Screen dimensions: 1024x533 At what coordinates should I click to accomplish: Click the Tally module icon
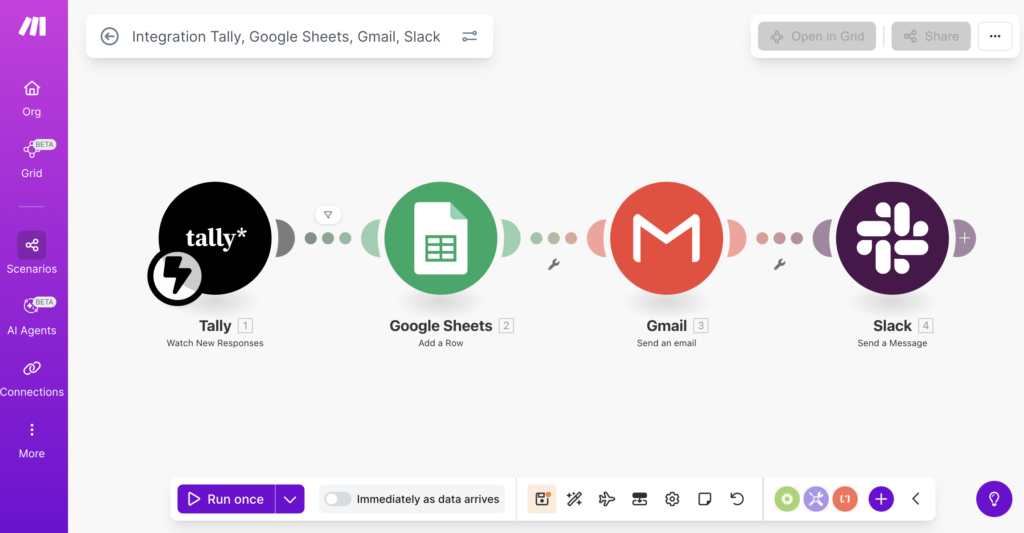tap(215, 238)
